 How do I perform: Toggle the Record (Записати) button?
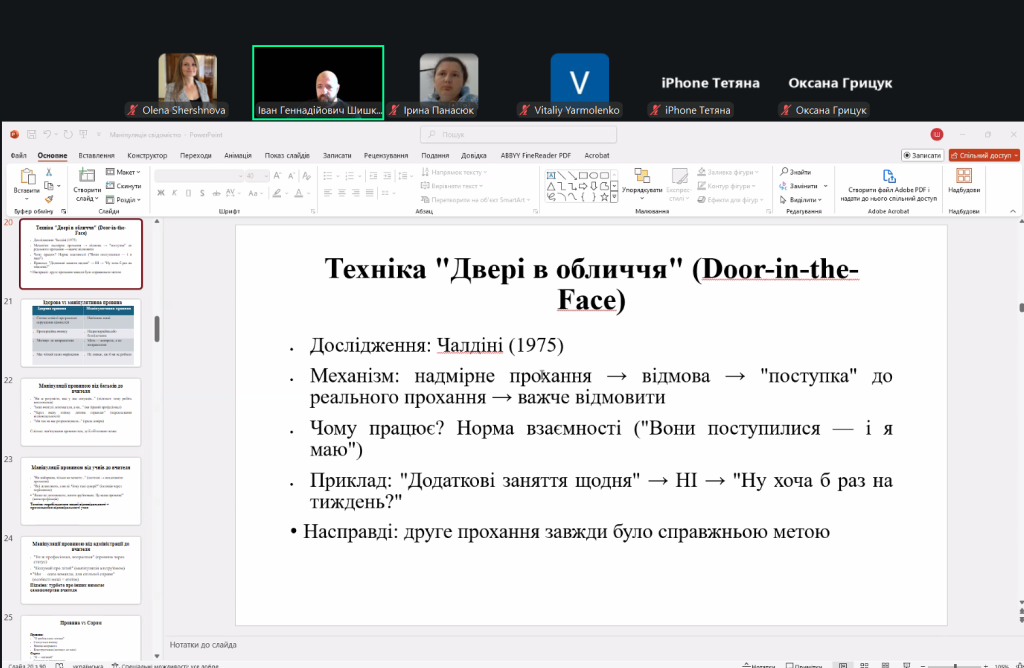pos(922,155)
